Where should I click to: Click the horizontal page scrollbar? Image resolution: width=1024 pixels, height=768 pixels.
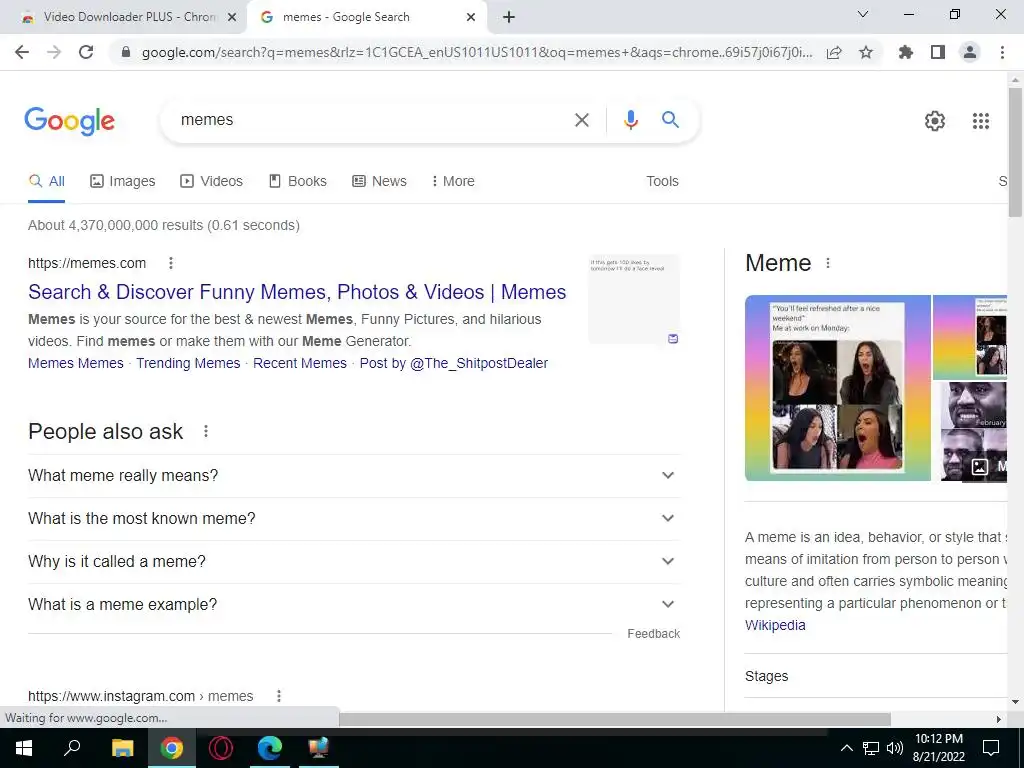click(x=614, y=719)
